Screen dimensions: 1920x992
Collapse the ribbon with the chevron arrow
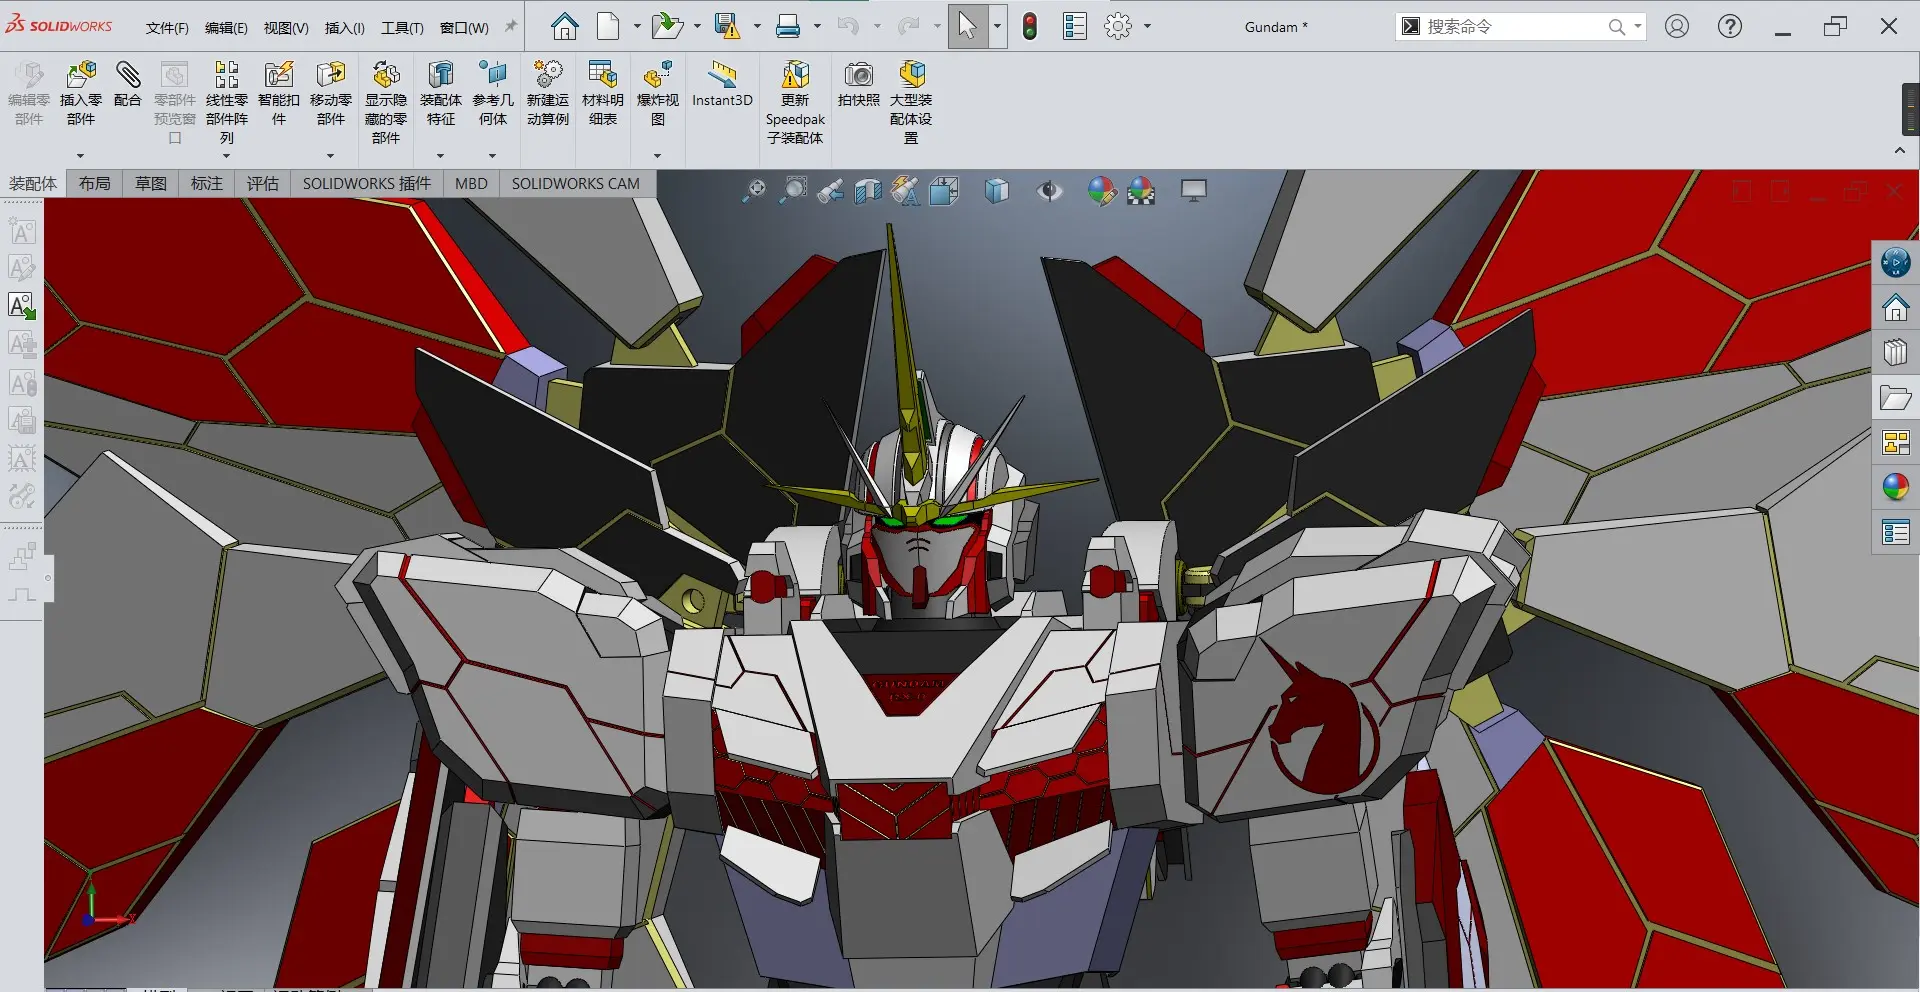click(x=1900, y=150)
